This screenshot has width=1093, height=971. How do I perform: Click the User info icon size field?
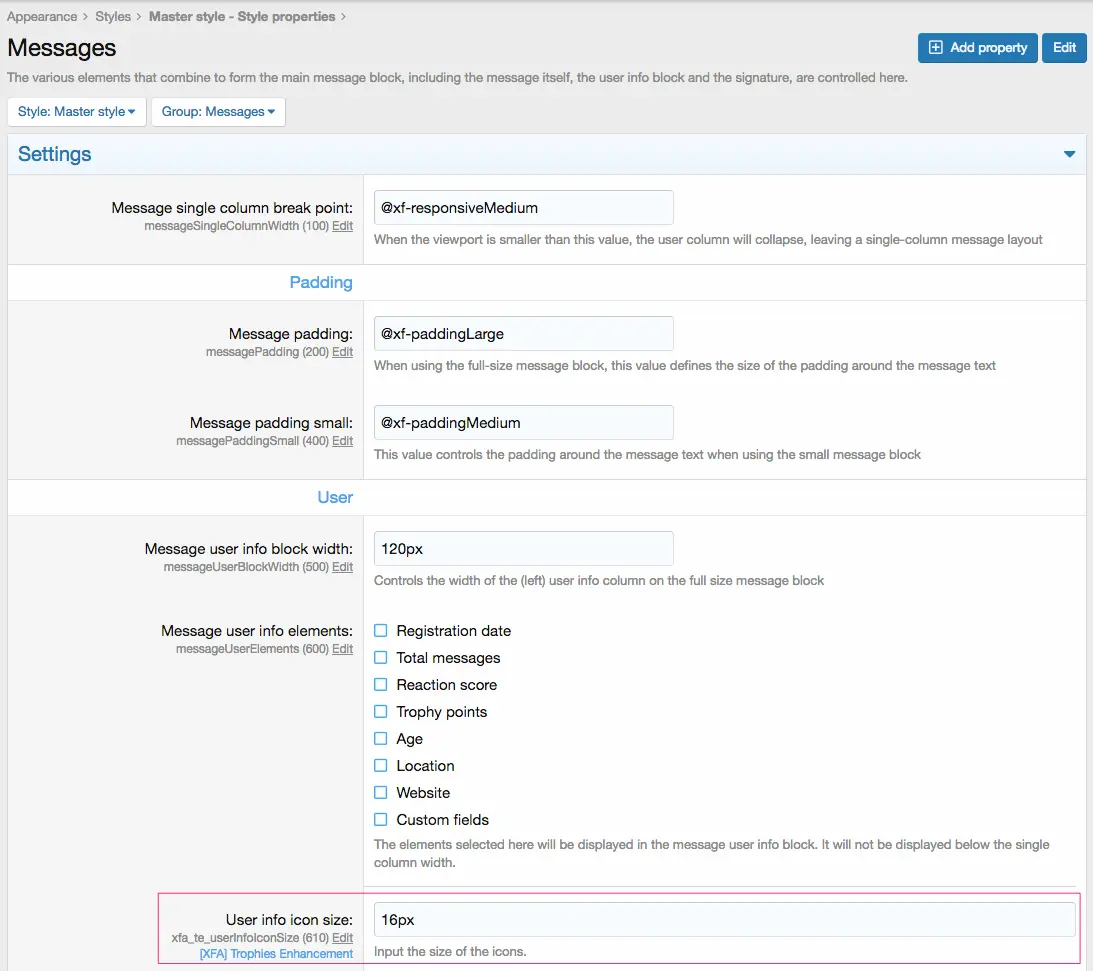pos(724,920)
